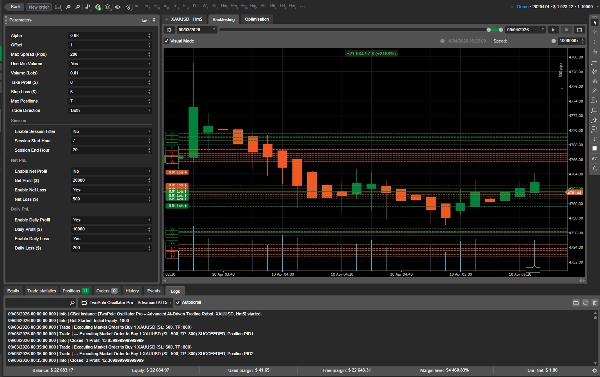600x377 pixels.
Task: Click the first log panel icon on the right
Action: point(576,303)
